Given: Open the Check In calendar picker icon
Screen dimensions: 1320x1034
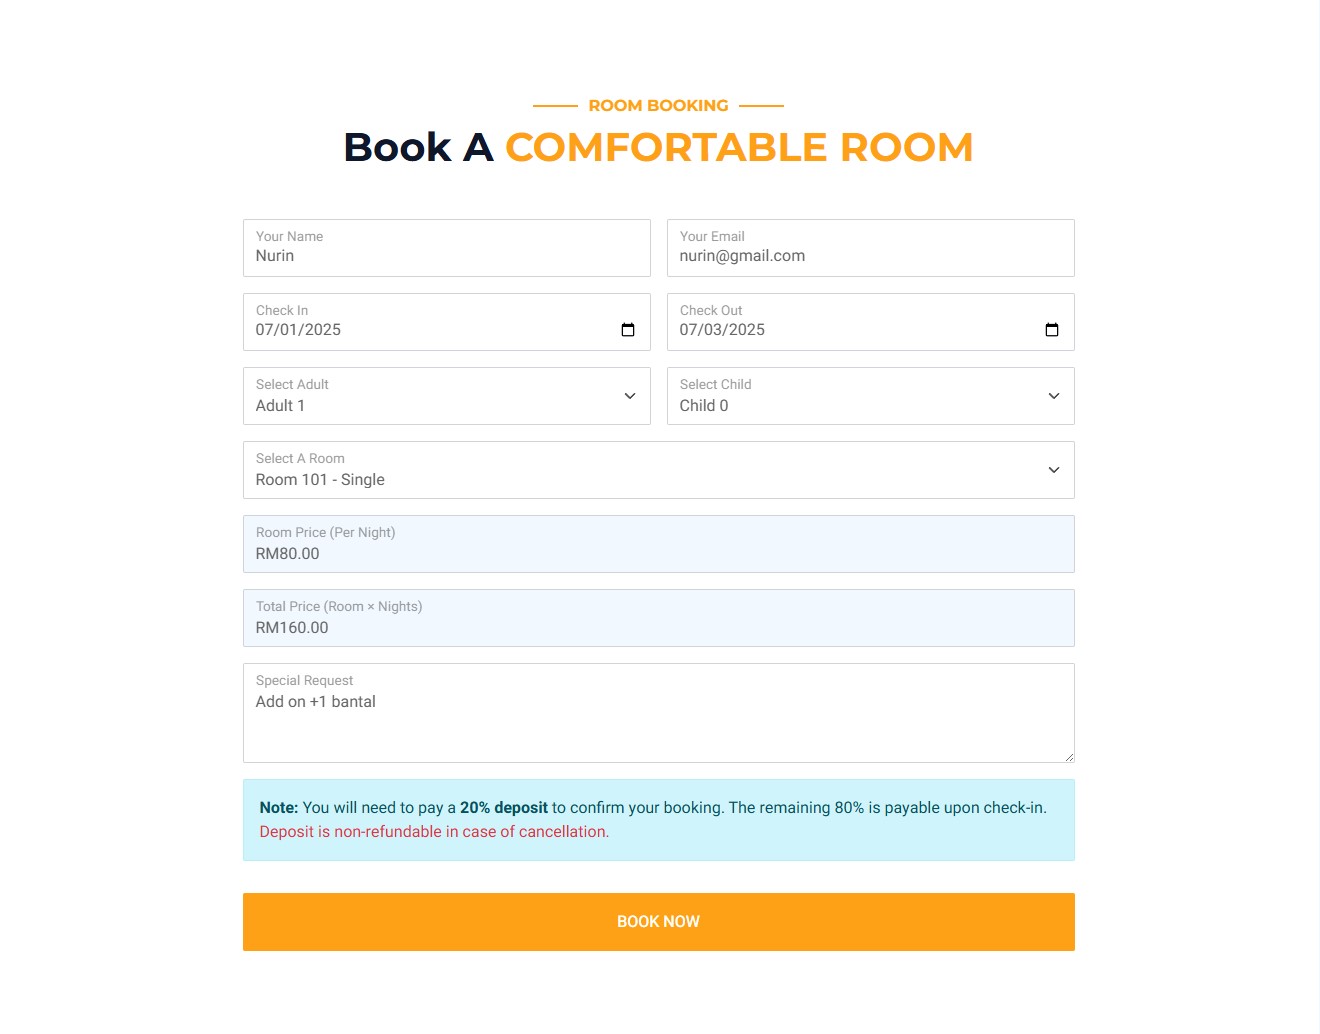Looking at the screenshot, I should (628, 330).
